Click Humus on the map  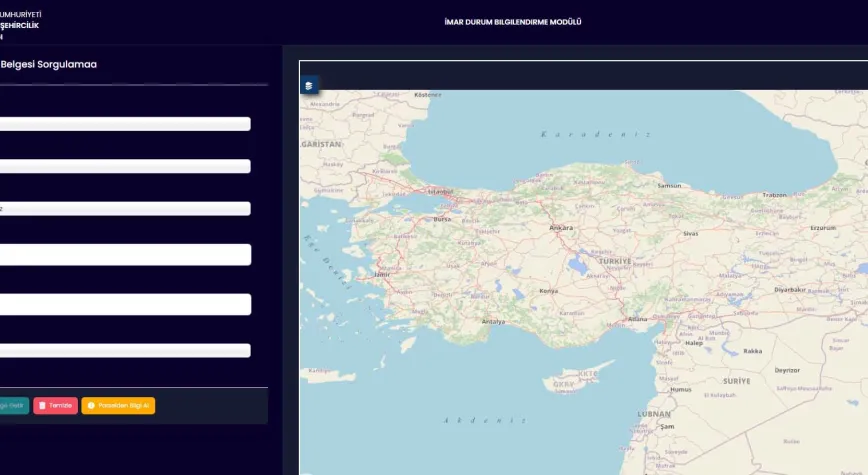click(681, 390)
